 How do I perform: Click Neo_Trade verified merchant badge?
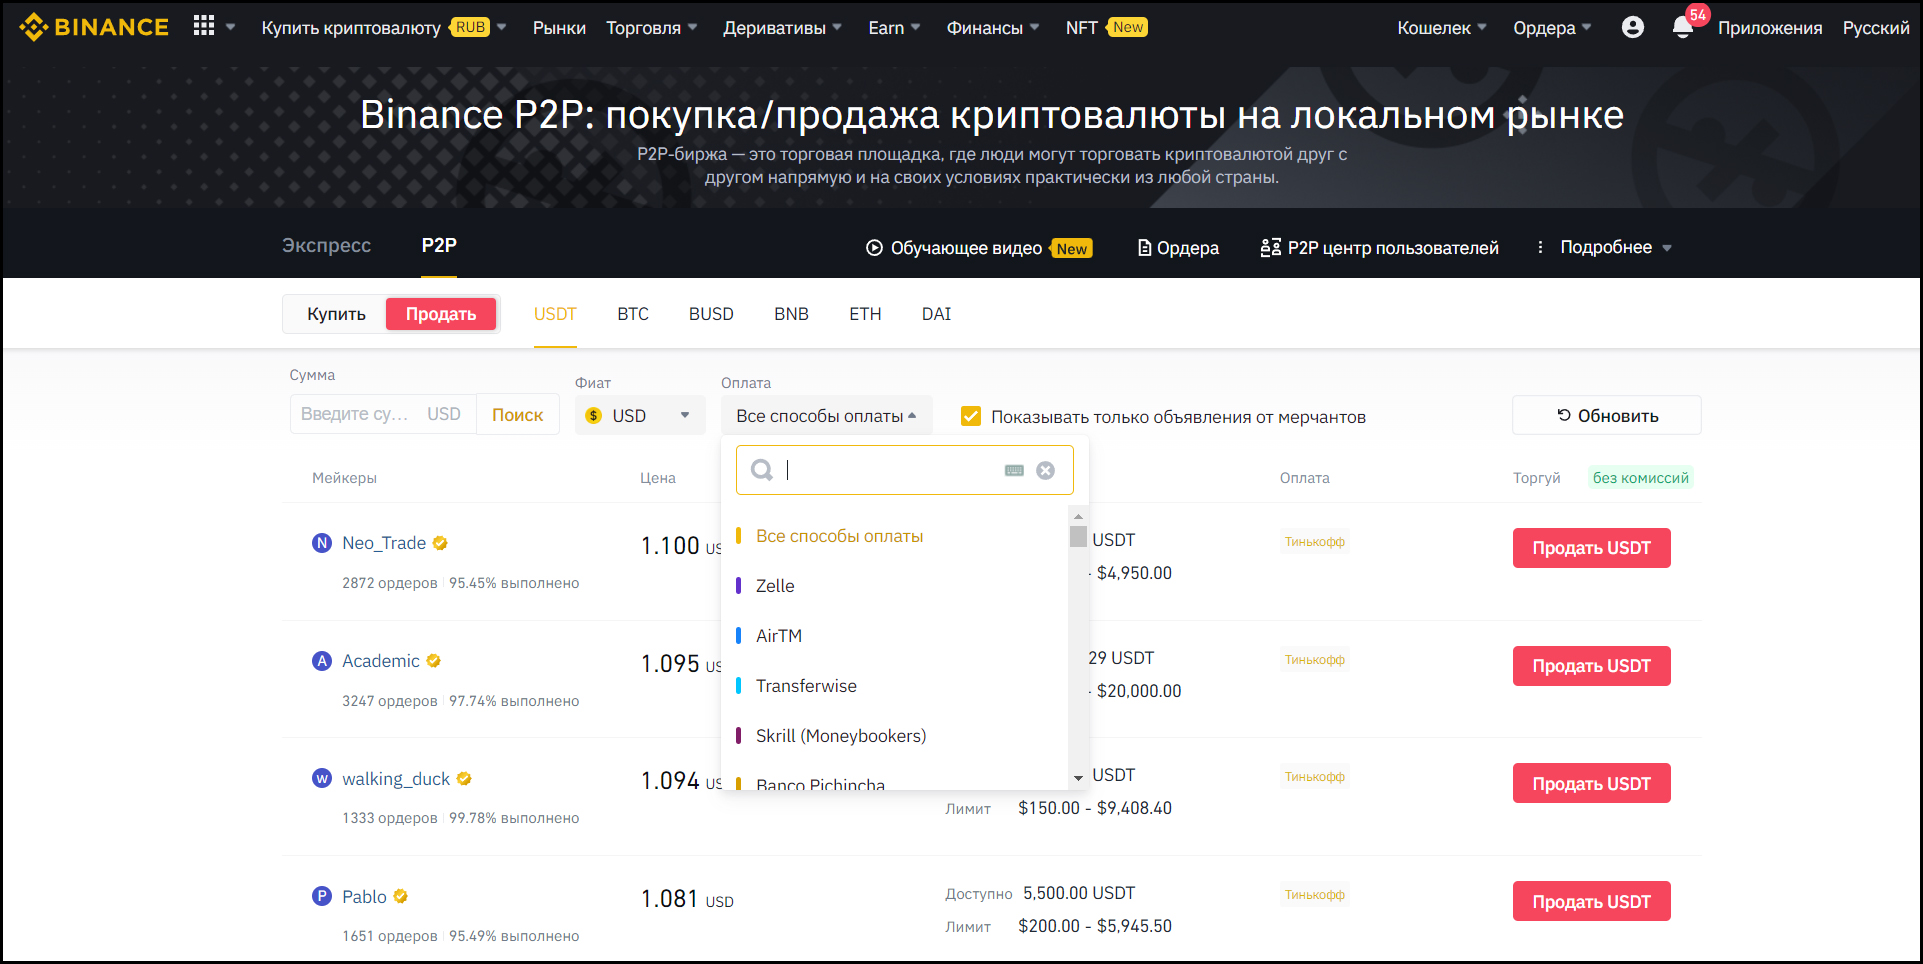click(440, 543)
